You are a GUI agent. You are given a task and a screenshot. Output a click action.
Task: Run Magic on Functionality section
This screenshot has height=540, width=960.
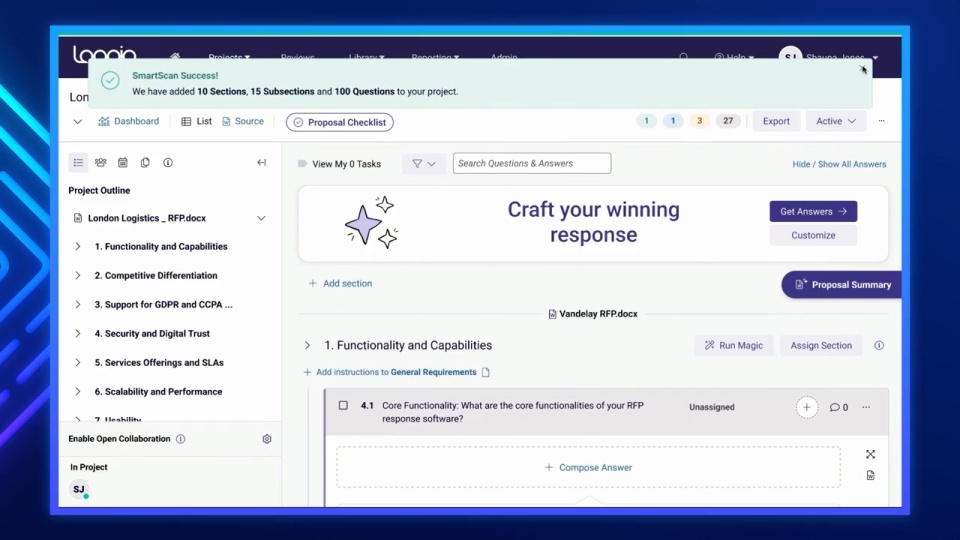pos(733,345)
